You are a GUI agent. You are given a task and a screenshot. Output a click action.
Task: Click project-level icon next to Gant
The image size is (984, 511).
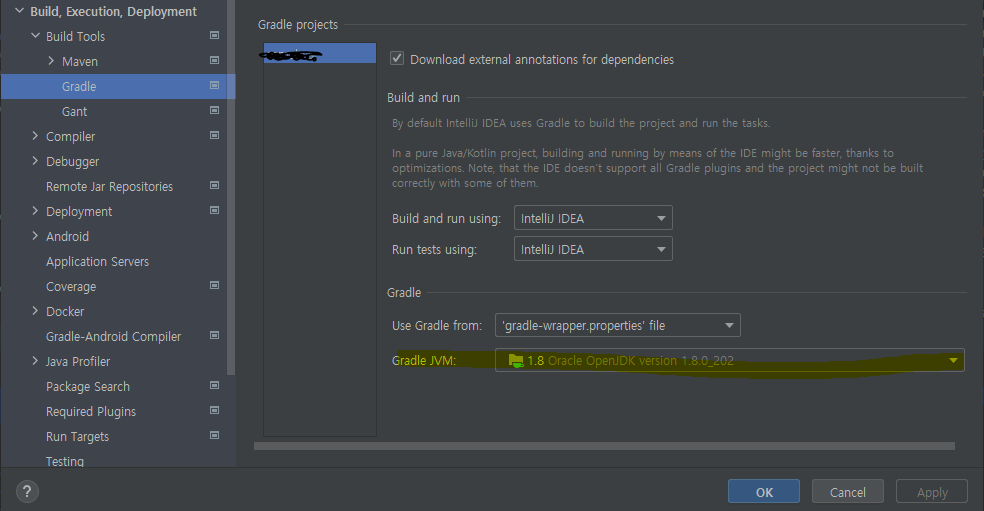click(214, 110)
